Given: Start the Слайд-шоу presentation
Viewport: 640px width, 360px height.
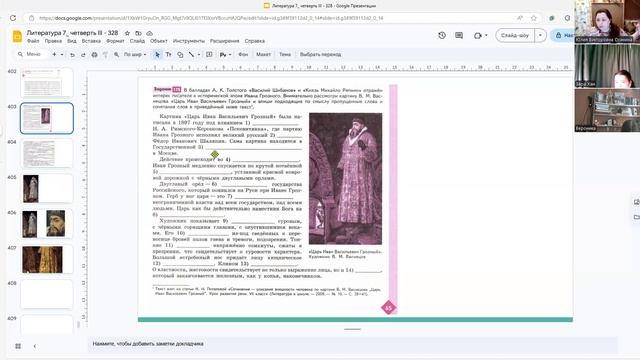Looking at the screenshot, I should pos(515,36).
